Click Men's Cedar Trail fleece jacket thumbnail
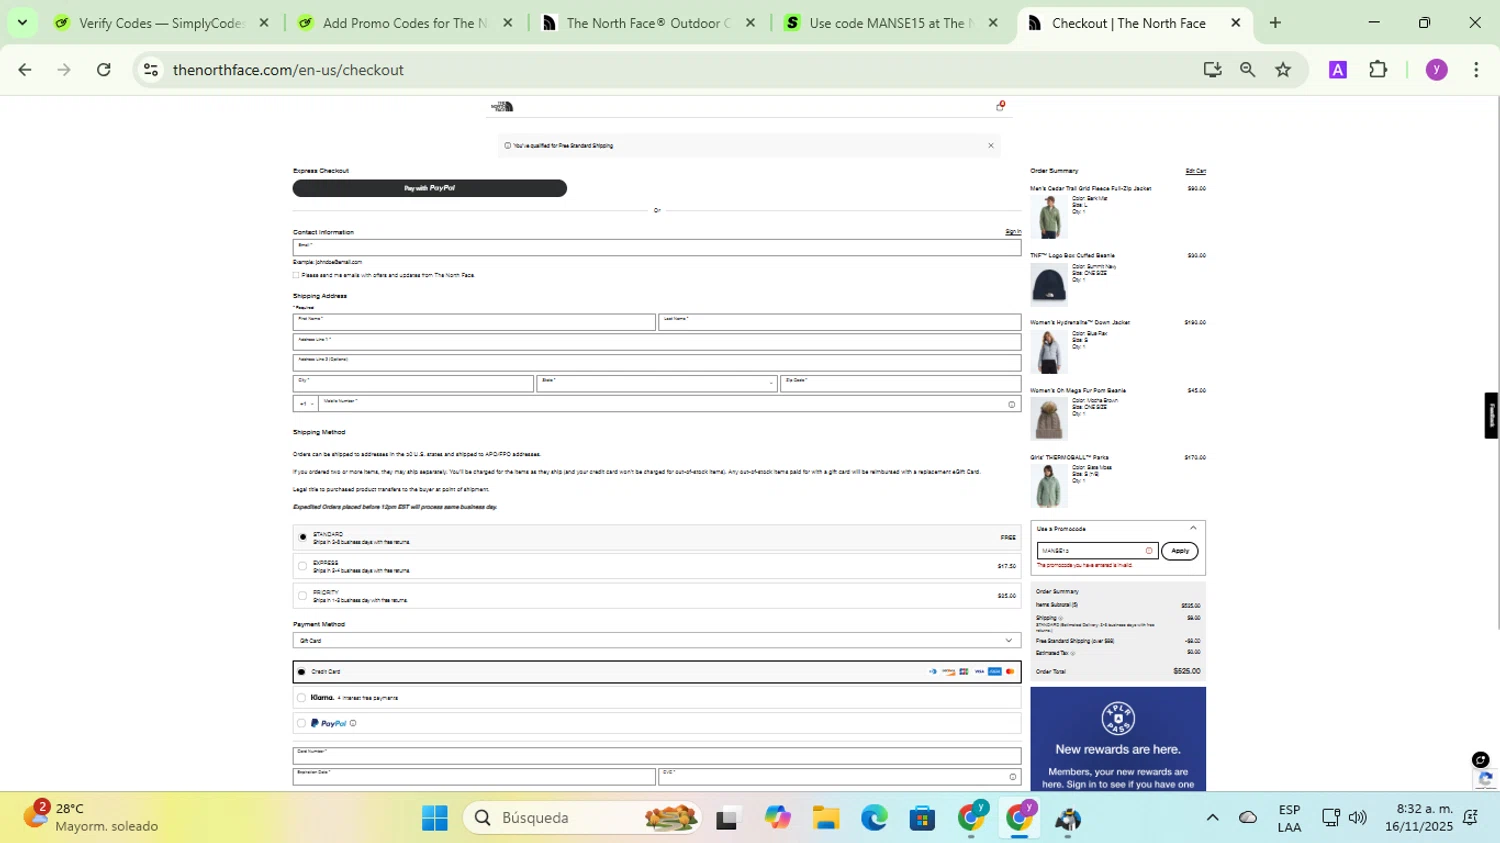The width and height of the screenshot is (1500, 843). coord(1049,216)
